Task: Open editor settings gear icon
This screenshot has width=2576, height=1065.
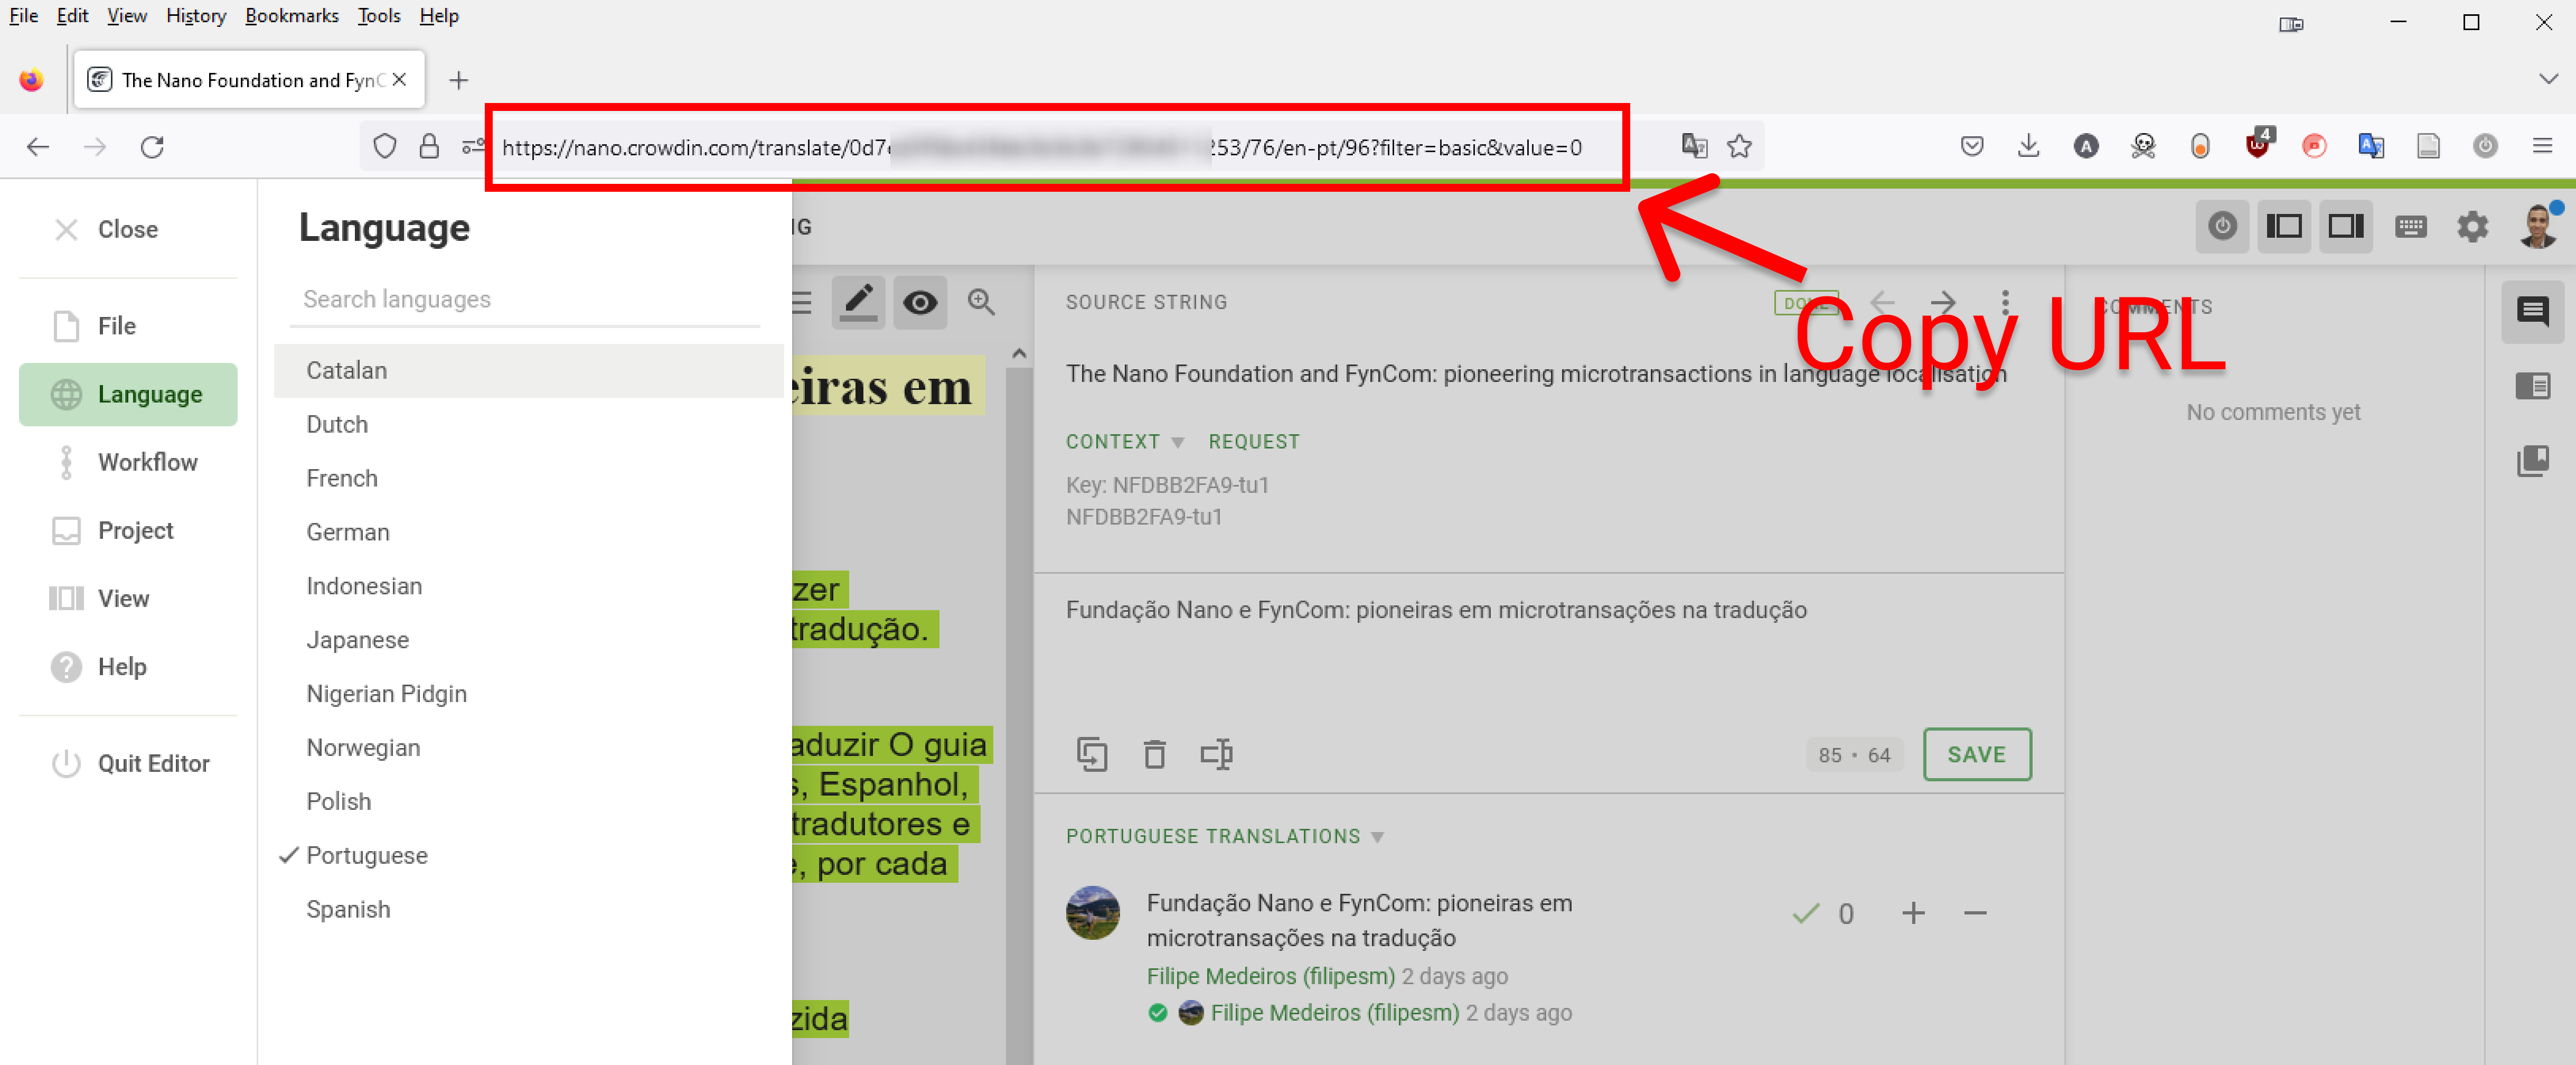Action: click(x=2472, y=227)
